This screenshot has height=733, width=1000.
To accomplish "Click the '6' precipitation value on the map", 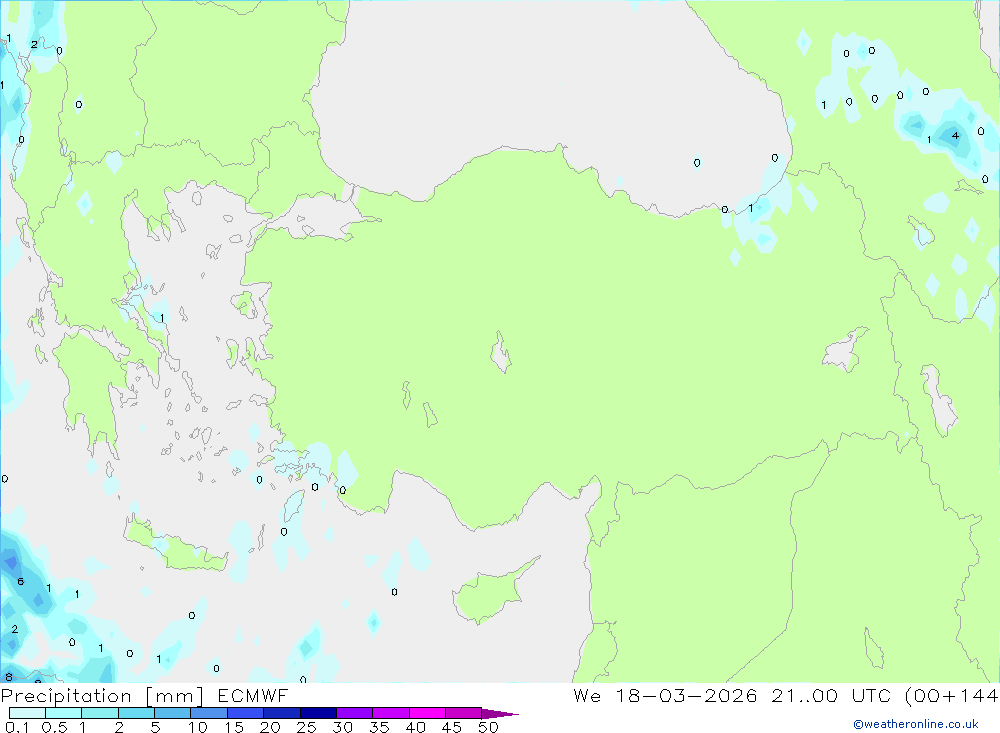I will point(20,581).
